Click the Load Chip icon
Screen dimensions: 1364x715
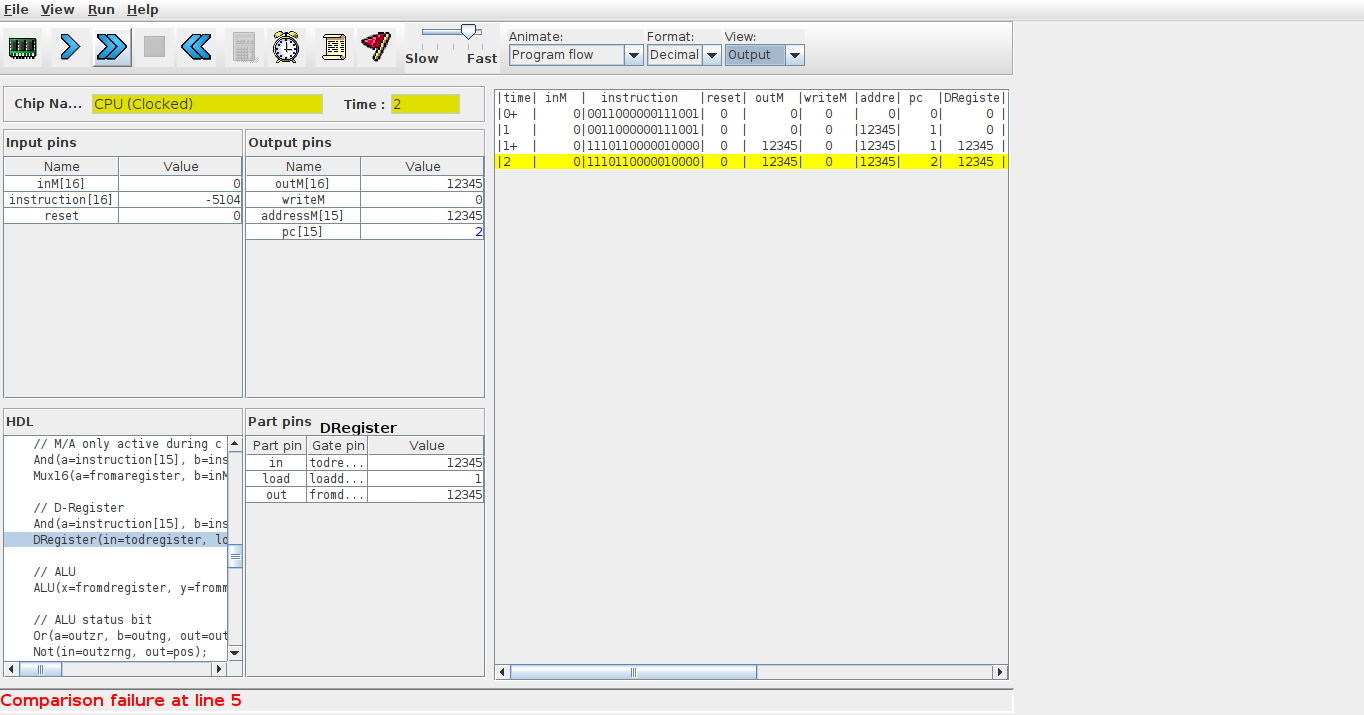pyautogui.click(x=23, y=47)
